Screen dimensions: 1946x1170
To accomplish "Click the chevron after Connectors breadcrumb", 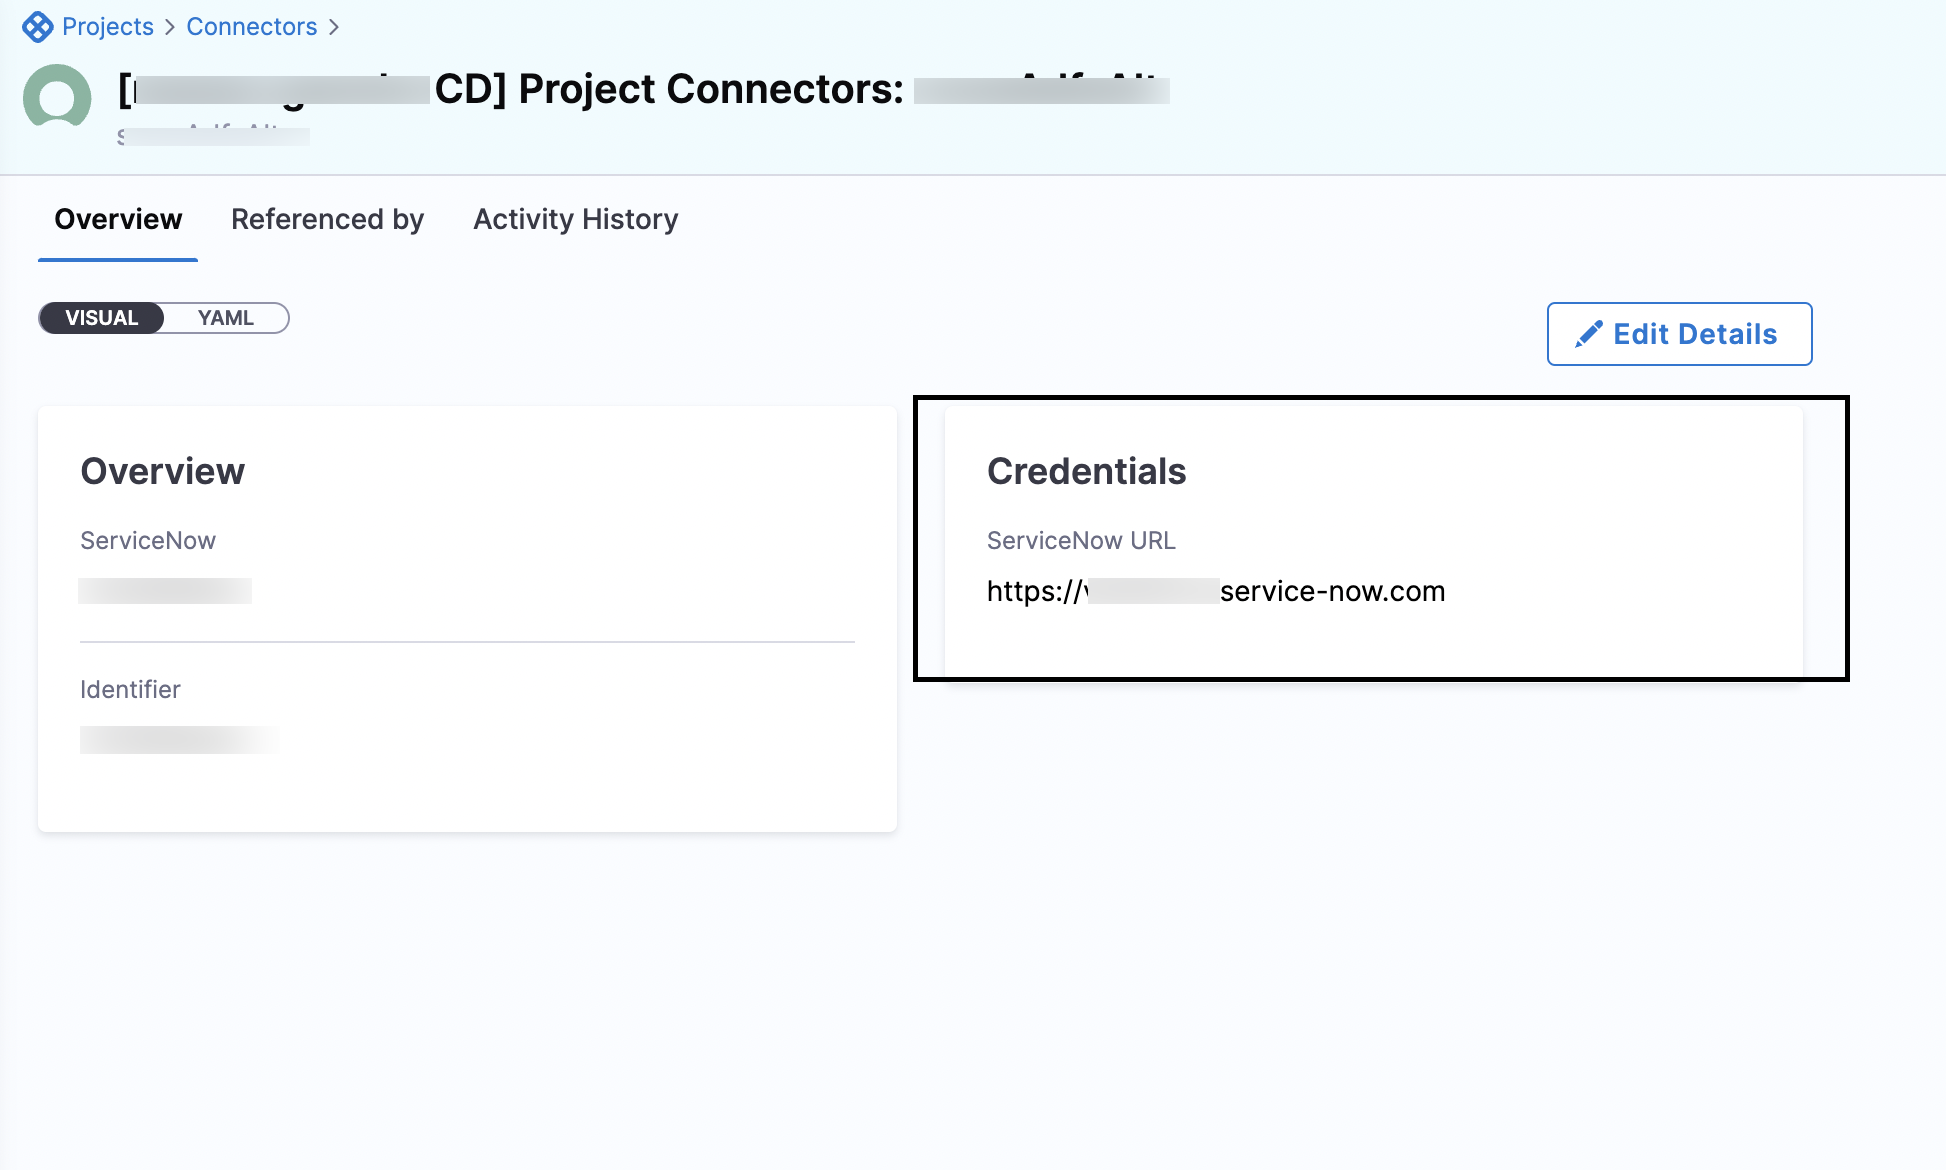I will coord(334,27).
